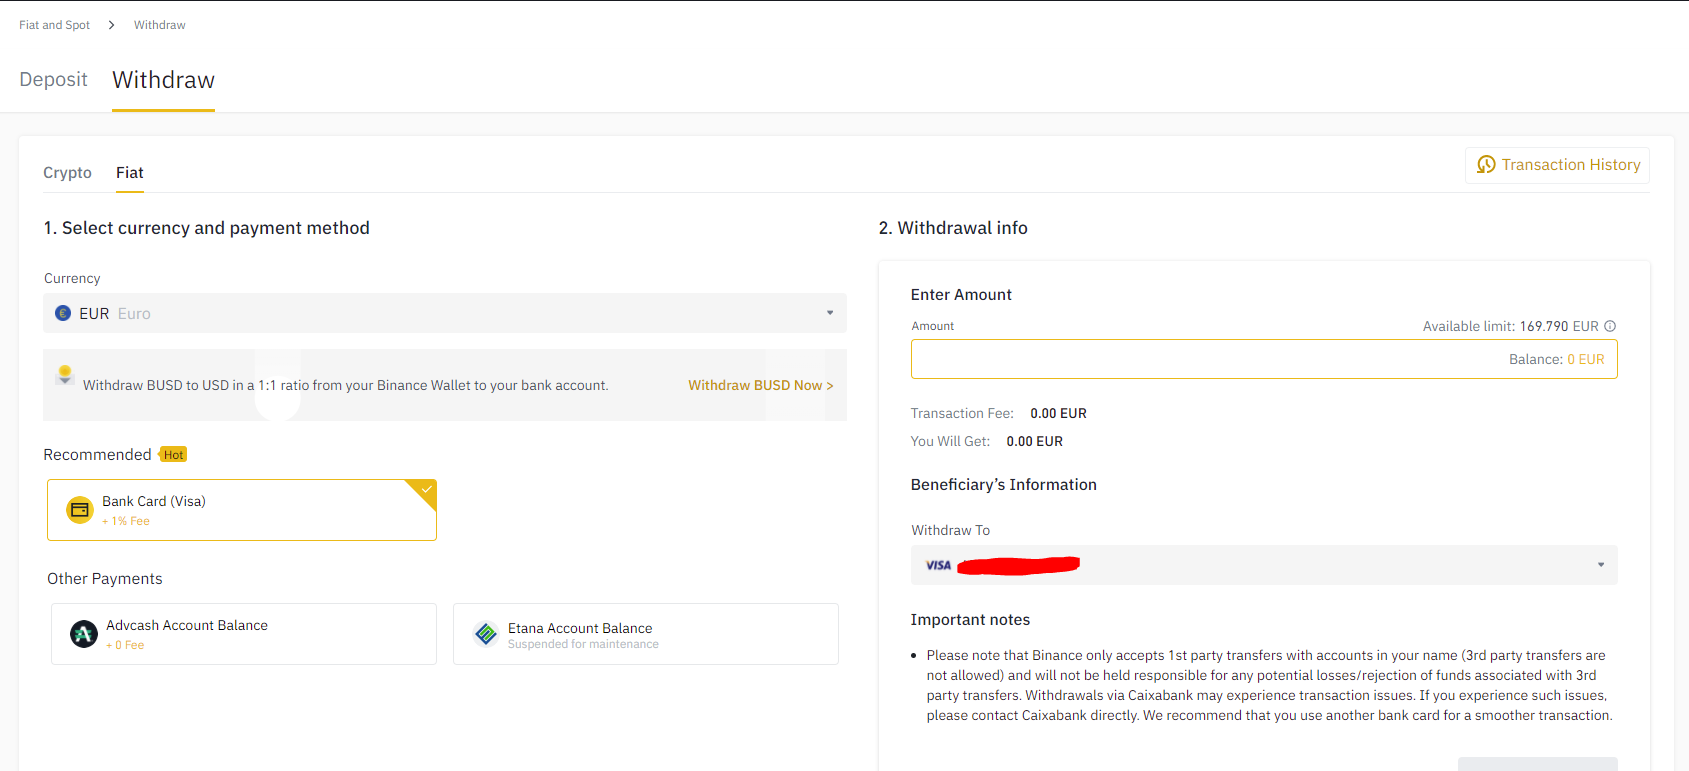Click the Beneficiary's Information heading
Screen dimensions: 1689x771
click(x=1004, y=485)
